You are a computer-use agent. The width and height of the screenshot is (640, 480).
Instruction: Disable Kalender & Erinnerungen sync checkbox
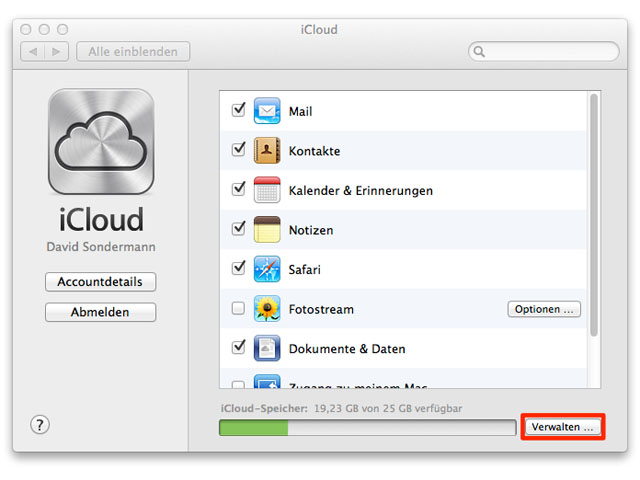pyautogui.click(x=238, y=189)
